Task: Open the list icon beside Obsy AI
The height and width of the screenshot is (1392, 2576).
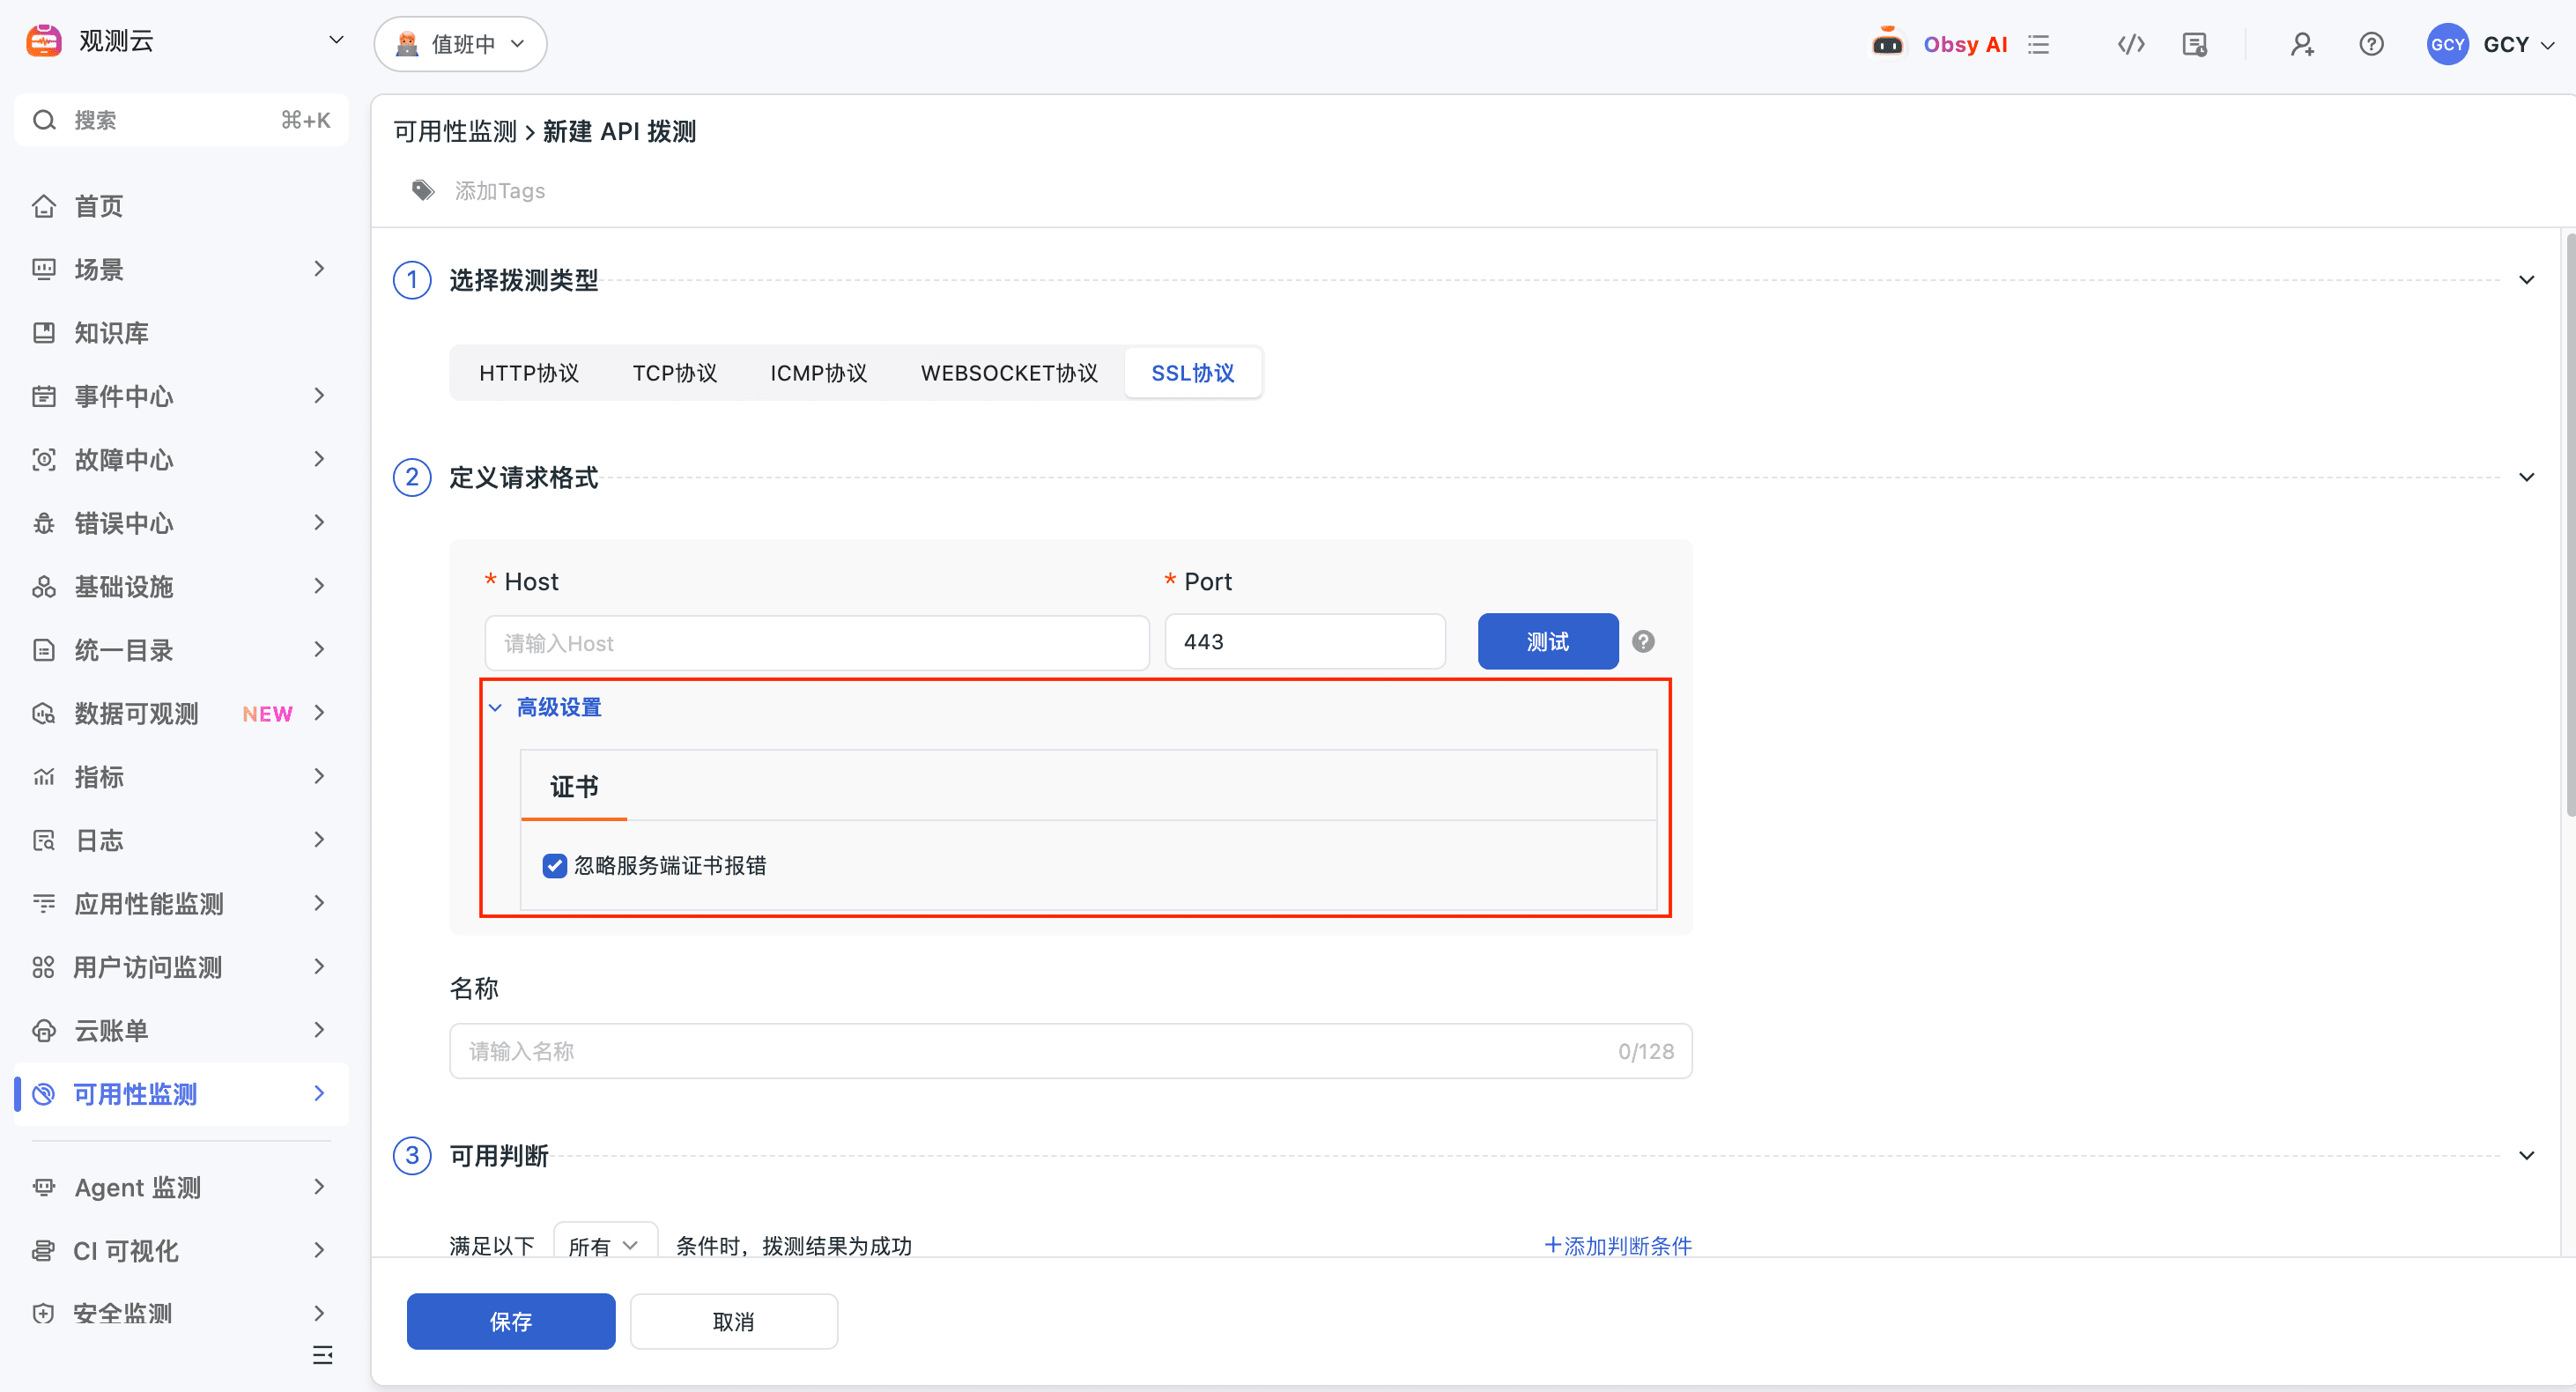Action: point(2038,44)
